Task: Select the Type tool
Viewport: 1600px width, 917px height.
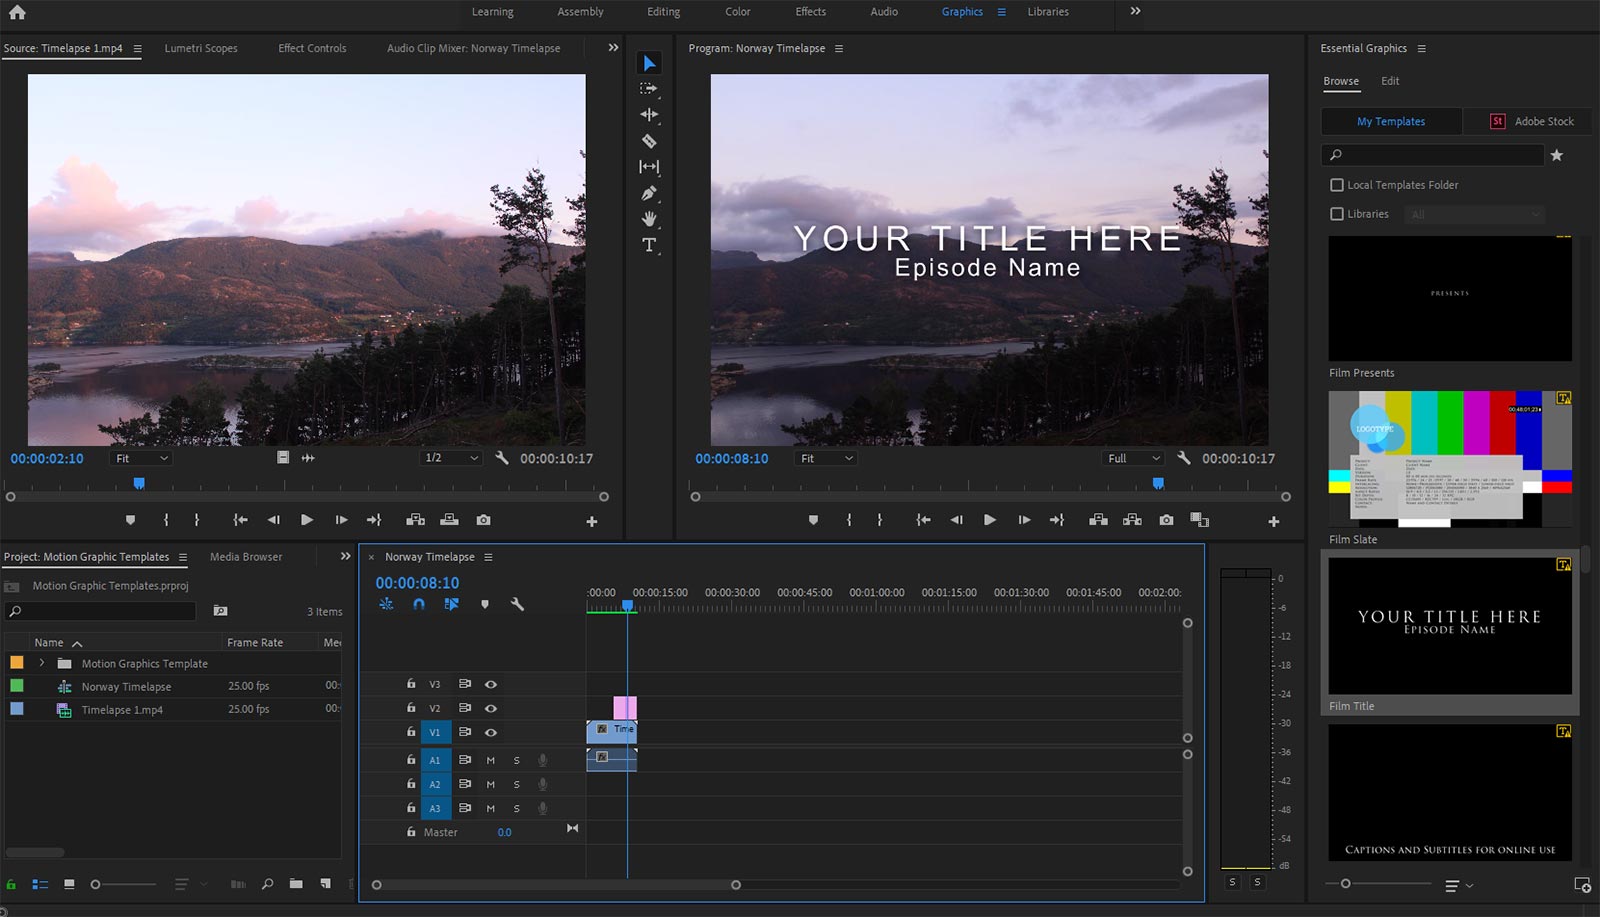Action: click(649, 245)
